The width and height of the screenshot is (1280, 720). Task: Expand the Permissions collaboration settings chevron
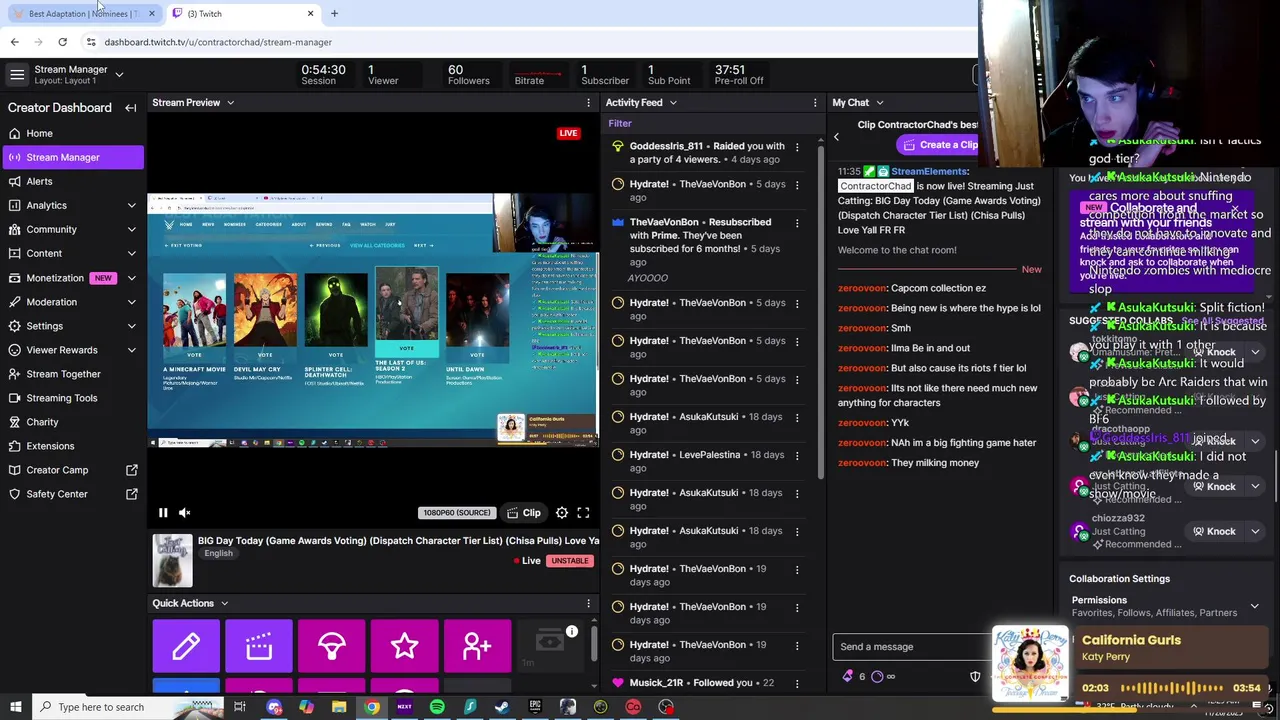(x=1255, y=606)
